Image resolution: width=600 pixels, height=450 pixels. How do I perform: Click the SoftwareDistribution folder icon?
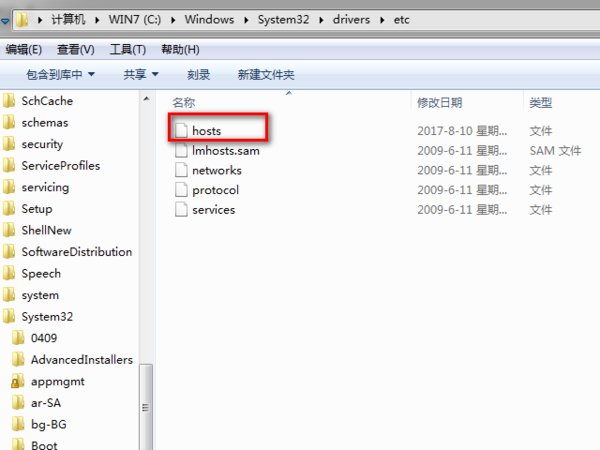[9, 252]
